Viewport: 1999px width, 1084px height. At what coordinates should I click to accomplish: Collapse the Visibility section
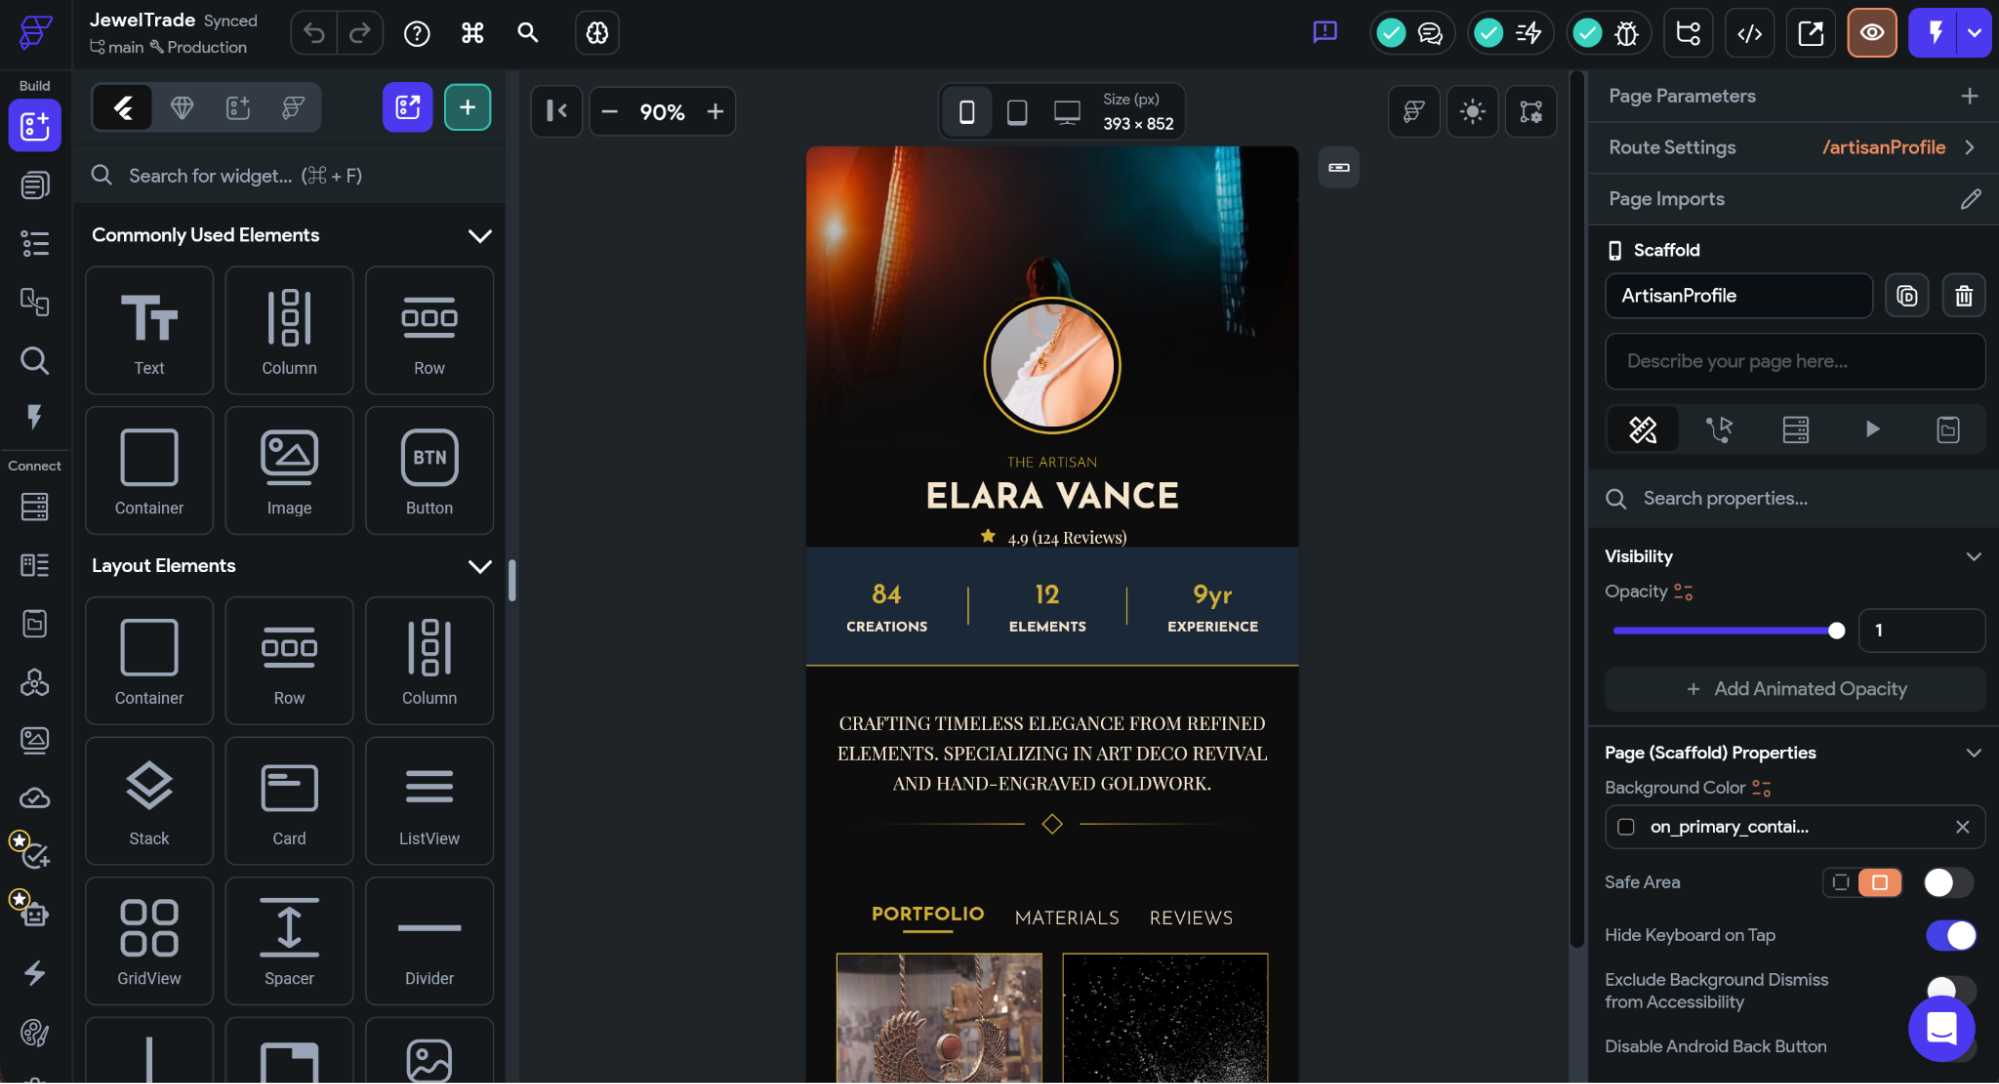(1973, 557)
